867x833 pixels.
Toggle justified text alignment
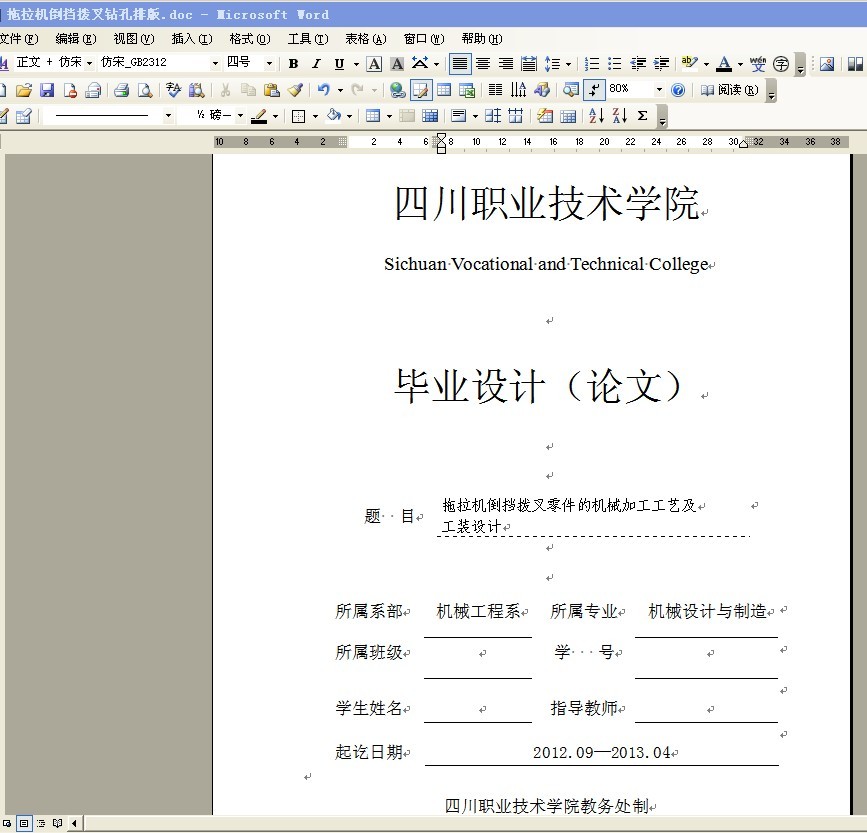pos(460,64)
